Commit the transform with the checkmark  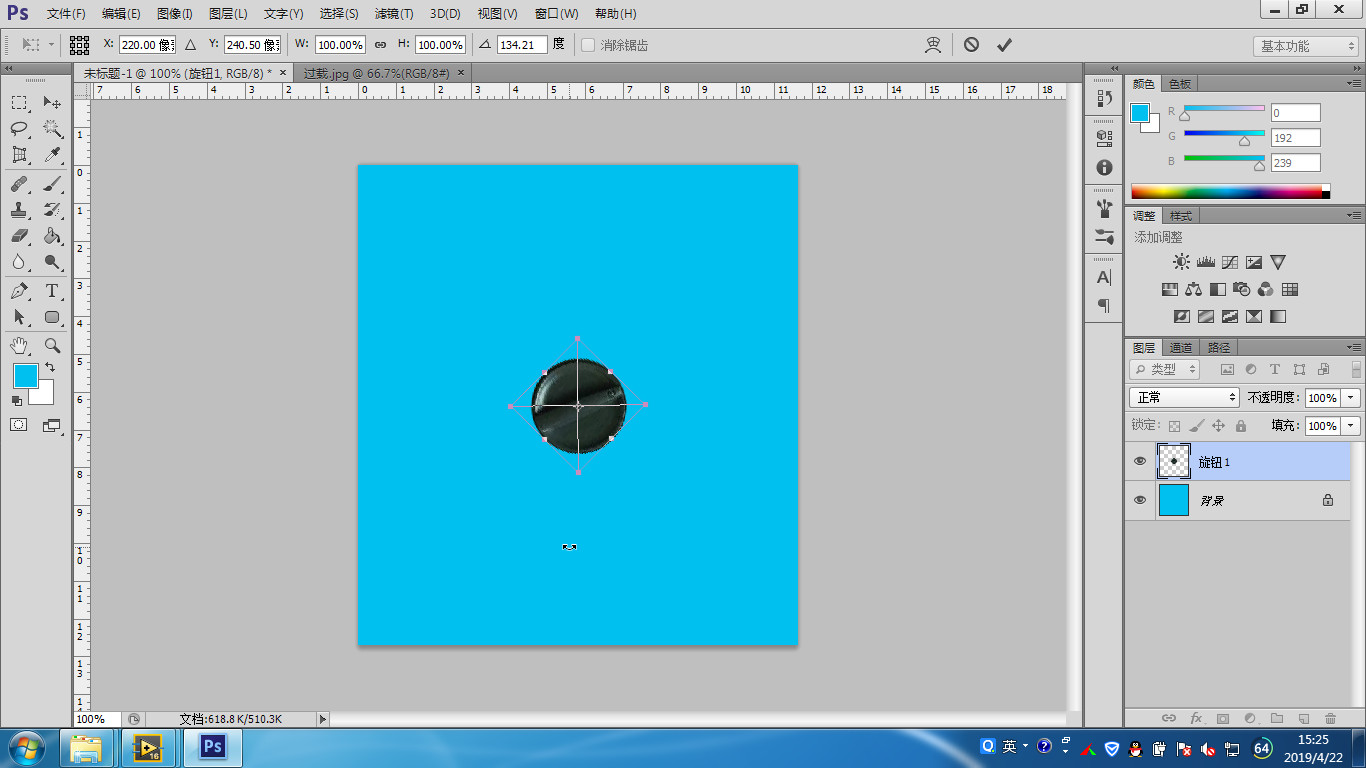click(x=1004, y=45)
